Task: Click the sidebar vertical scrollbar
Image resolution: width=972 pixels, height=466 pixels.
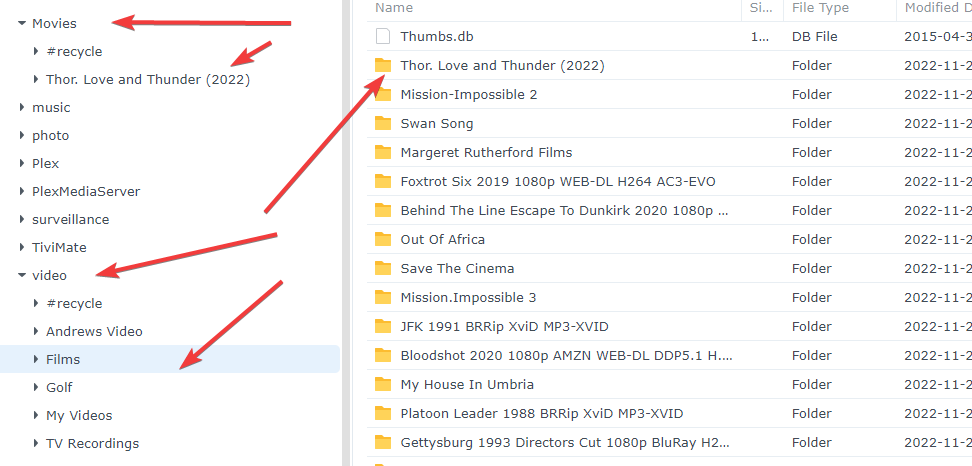Action: [x=345, y=233]
